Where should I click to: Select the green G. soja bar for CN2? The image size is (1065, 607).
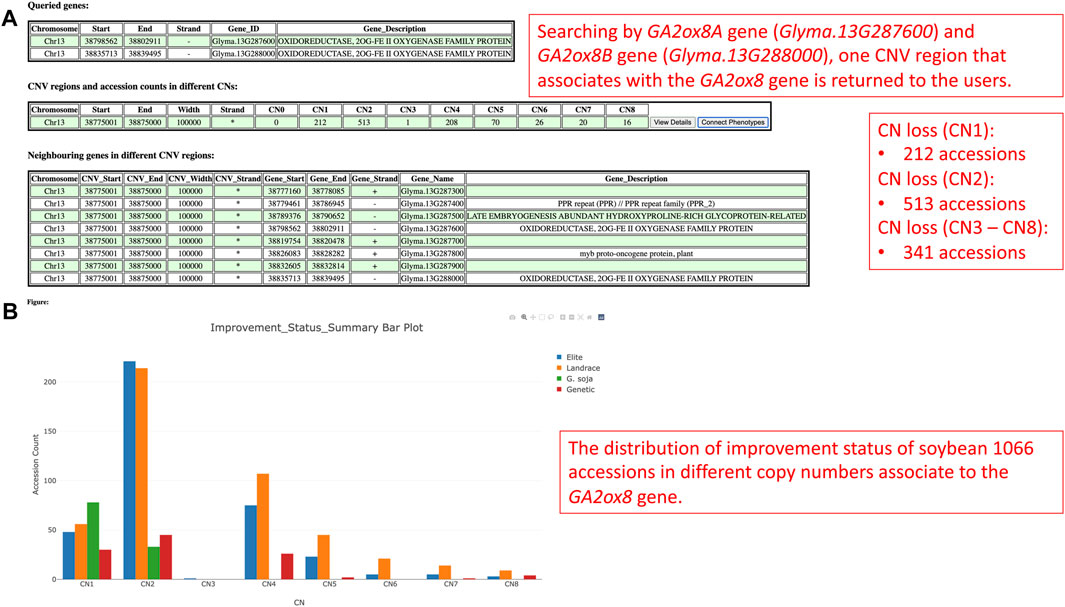coord(154,563)
